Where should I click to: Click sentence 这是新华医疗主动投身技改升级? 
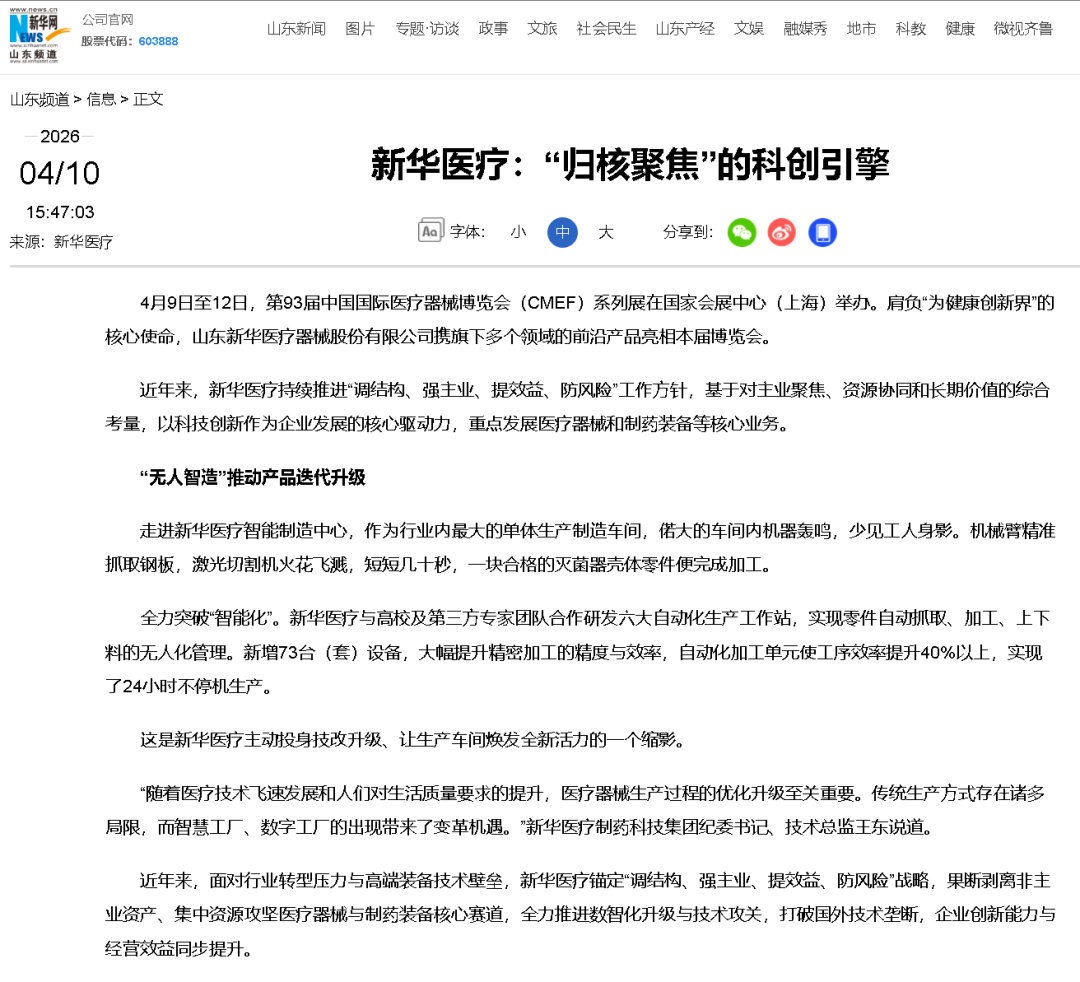(413, 740)
